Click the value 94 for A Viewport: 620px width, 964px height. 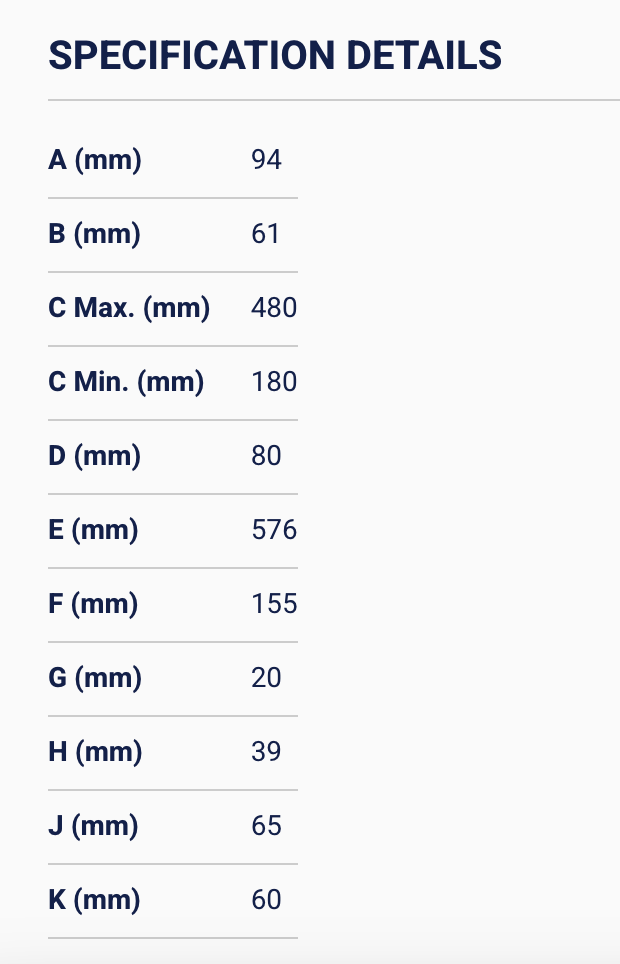[267, 160]
